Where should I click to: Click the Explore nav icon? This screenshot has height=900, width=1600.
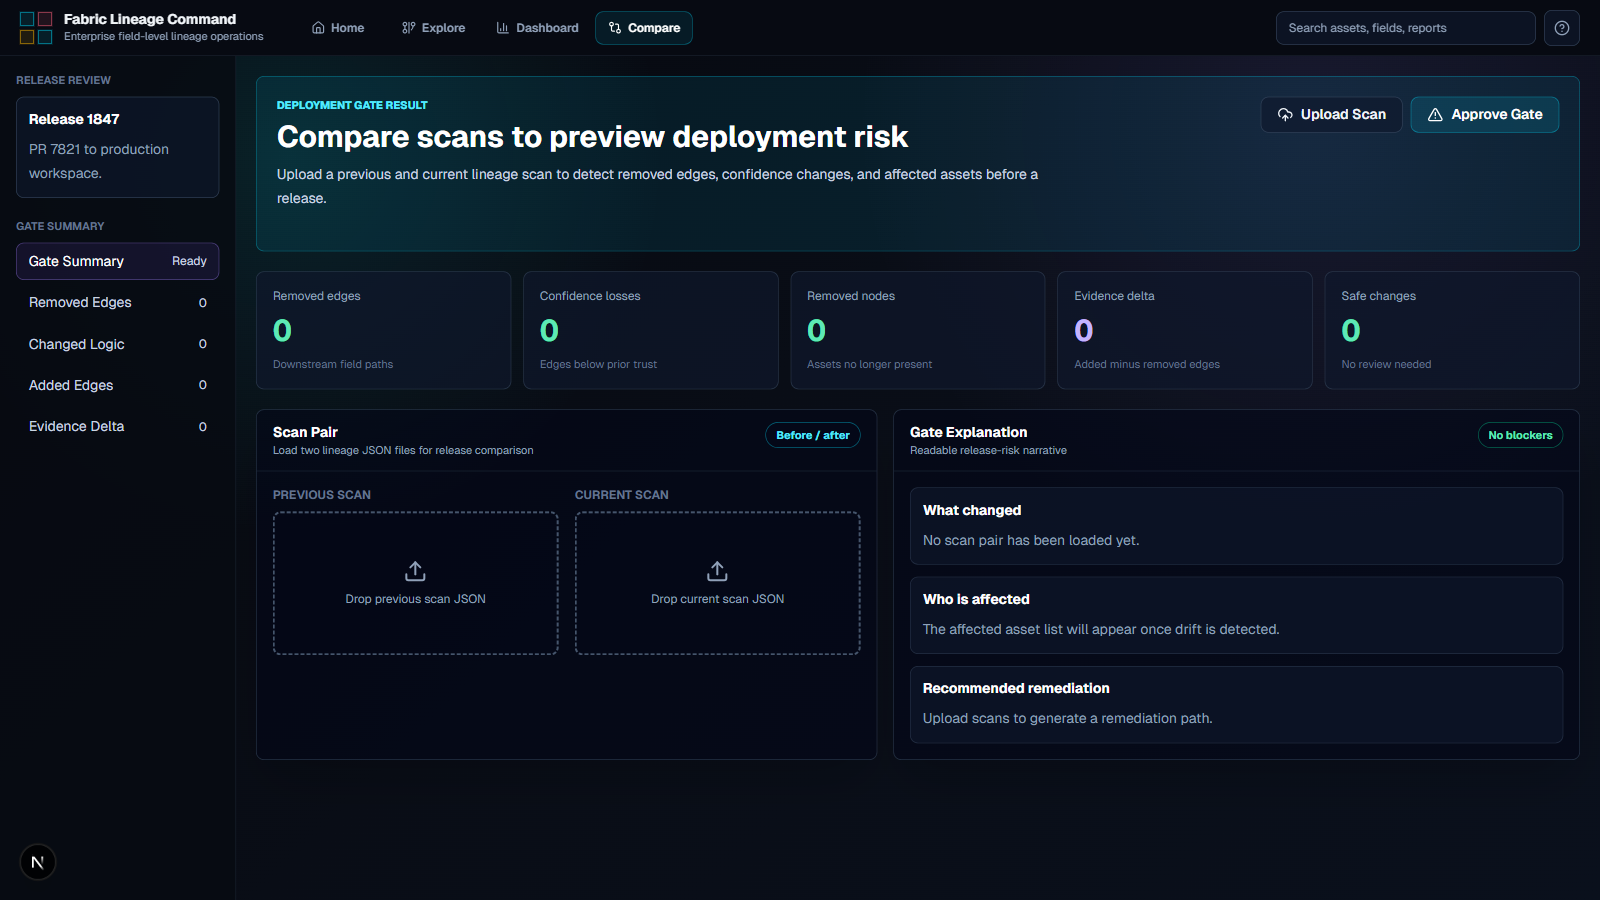[408, 28]
